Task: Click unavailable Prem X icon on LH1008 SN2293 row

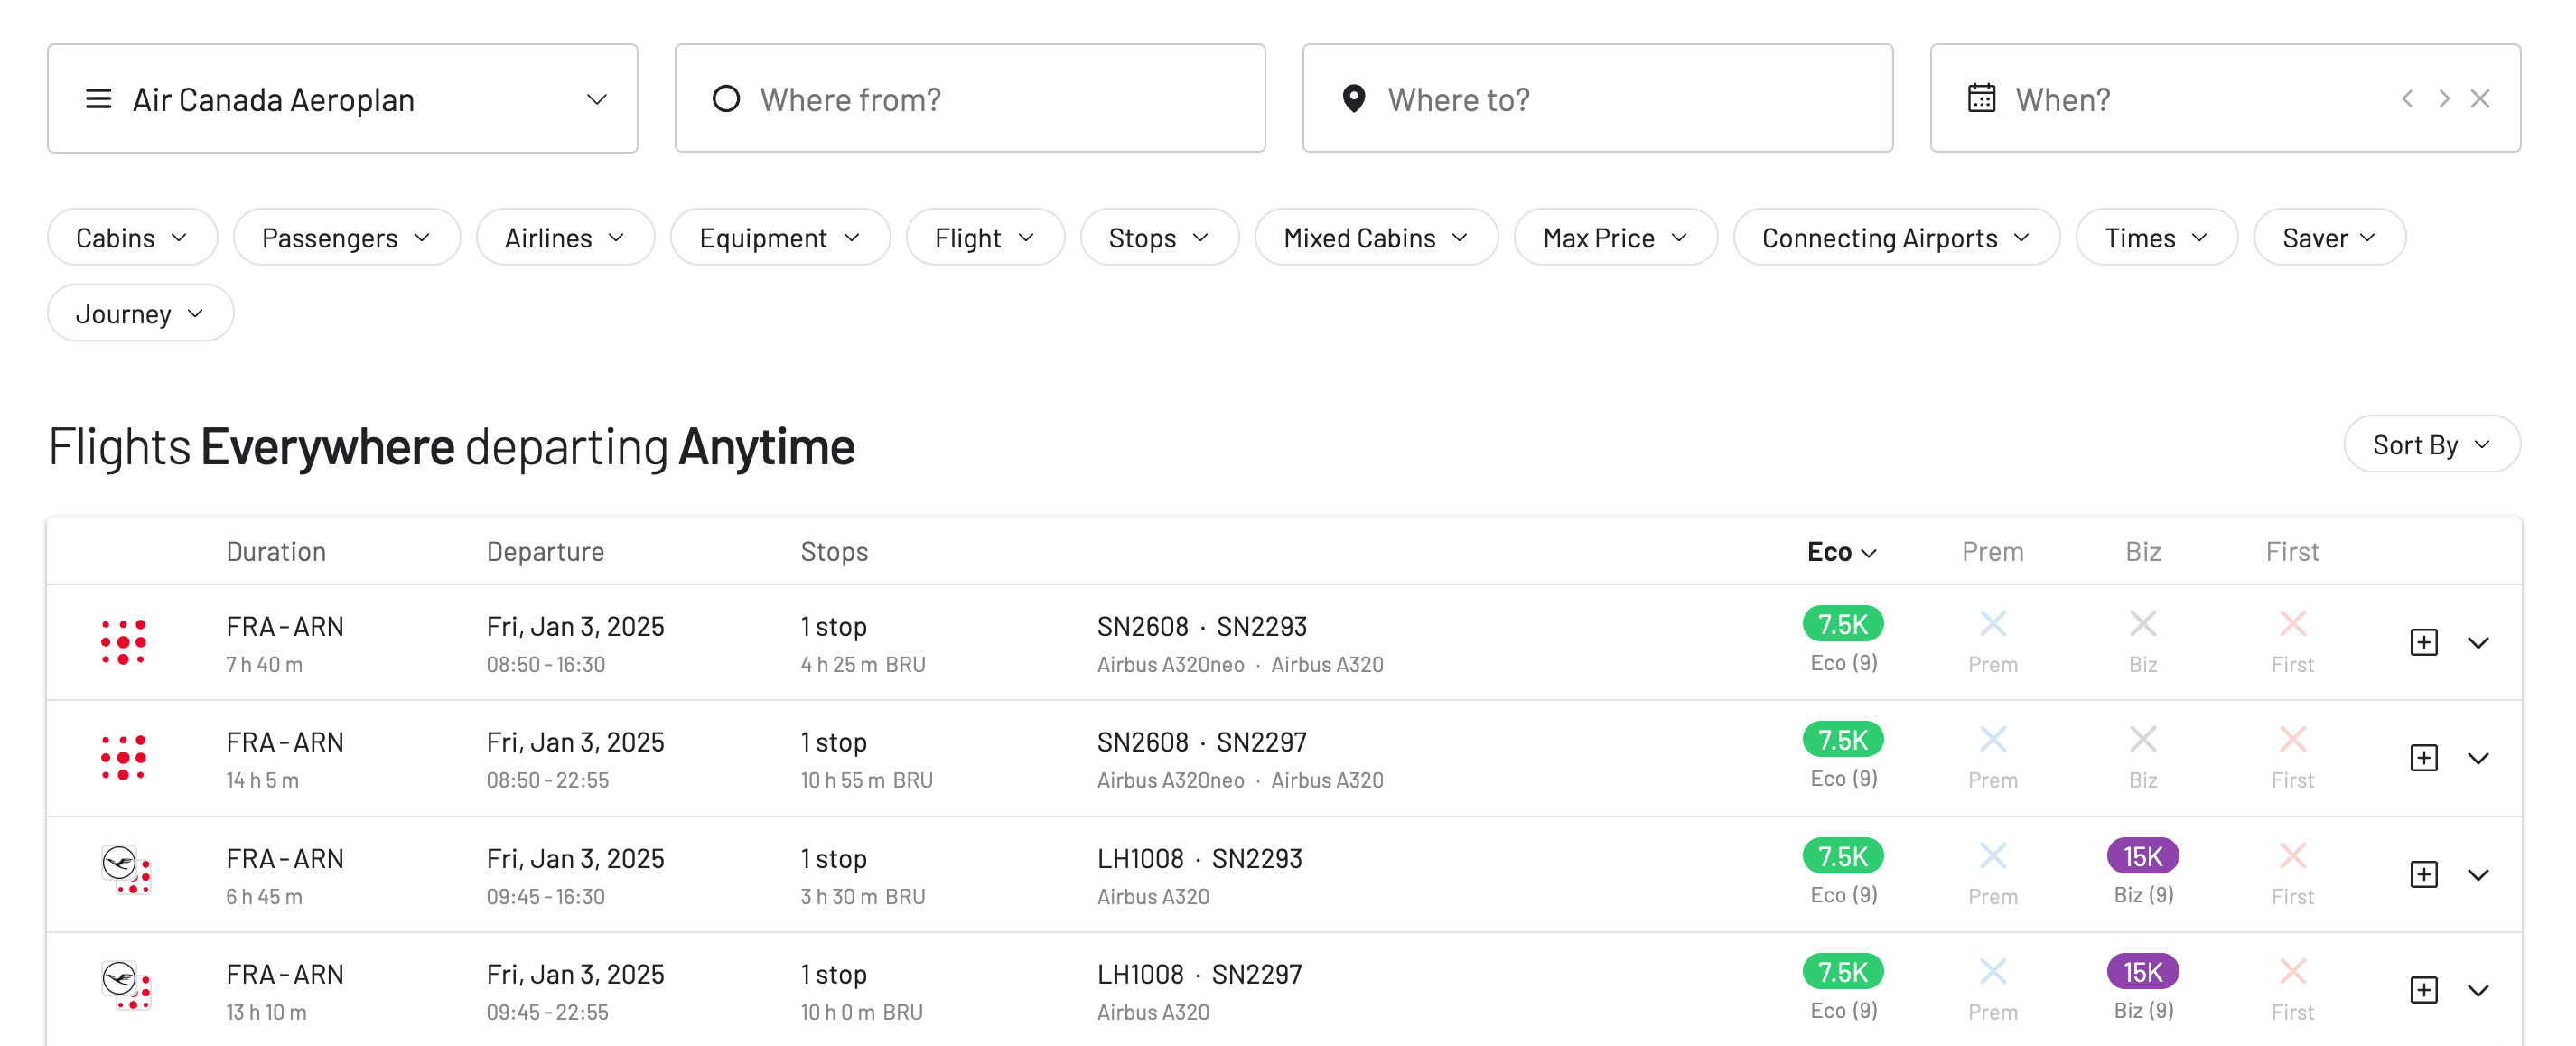Action: (x=1992, y=856)
